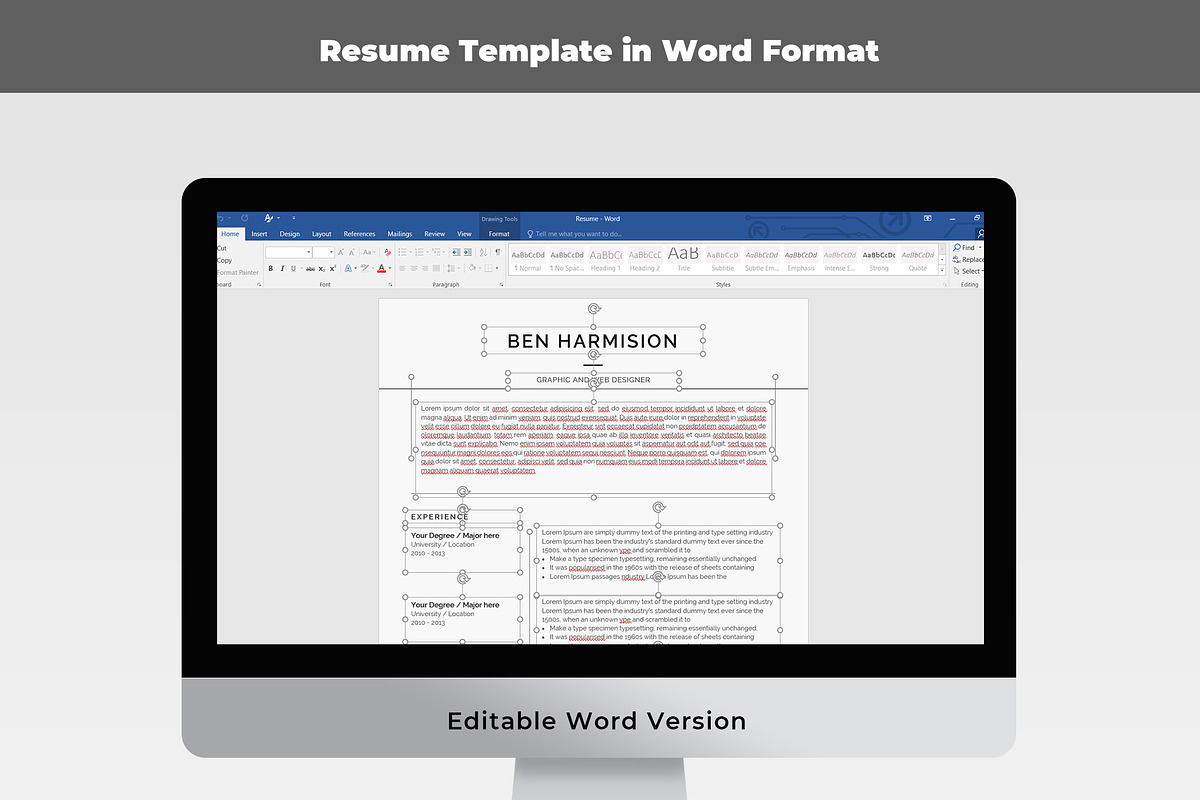Viewport: 1200px width, 800px height.
Task: Show paragraph marks with the pilcrow icon
Action: (x=498, y=252)
